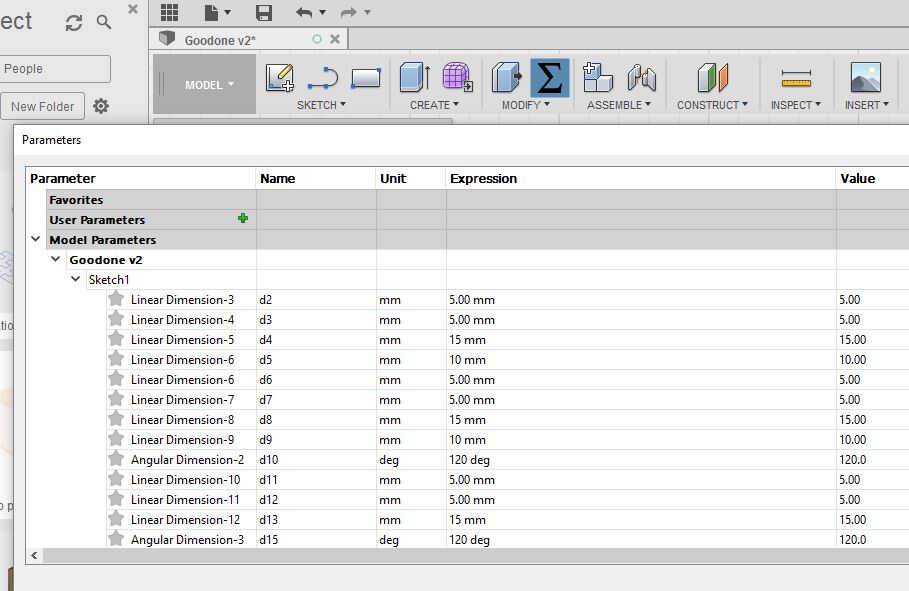Redo the last undone action
Viewport: 909px width, 591px height.
348,12
